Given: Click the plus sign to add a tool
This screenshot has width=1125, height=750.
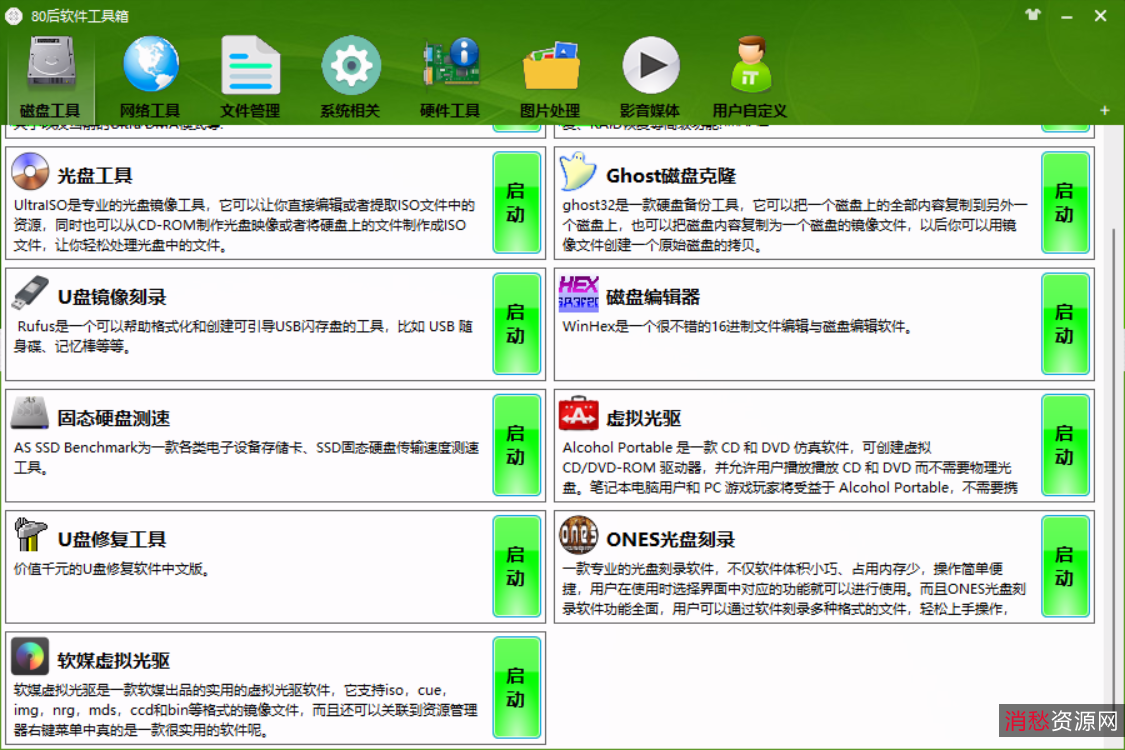Looking at the screenshot, I should pyautogui.click(x=1104, y=111).
